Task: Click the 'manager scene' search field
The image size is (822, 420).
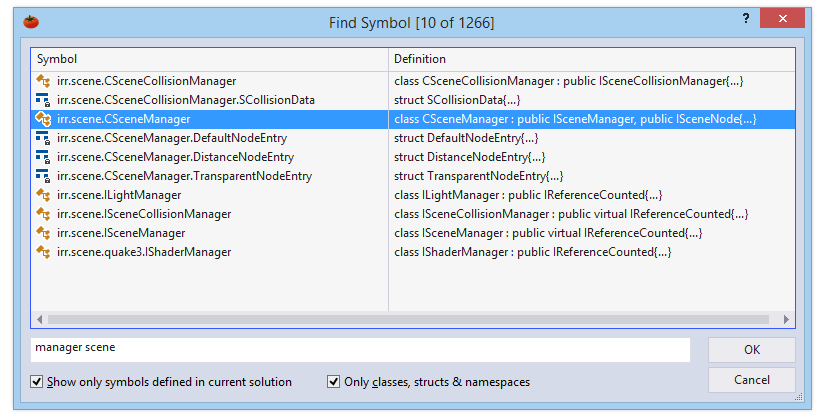Action: [360, 348]
